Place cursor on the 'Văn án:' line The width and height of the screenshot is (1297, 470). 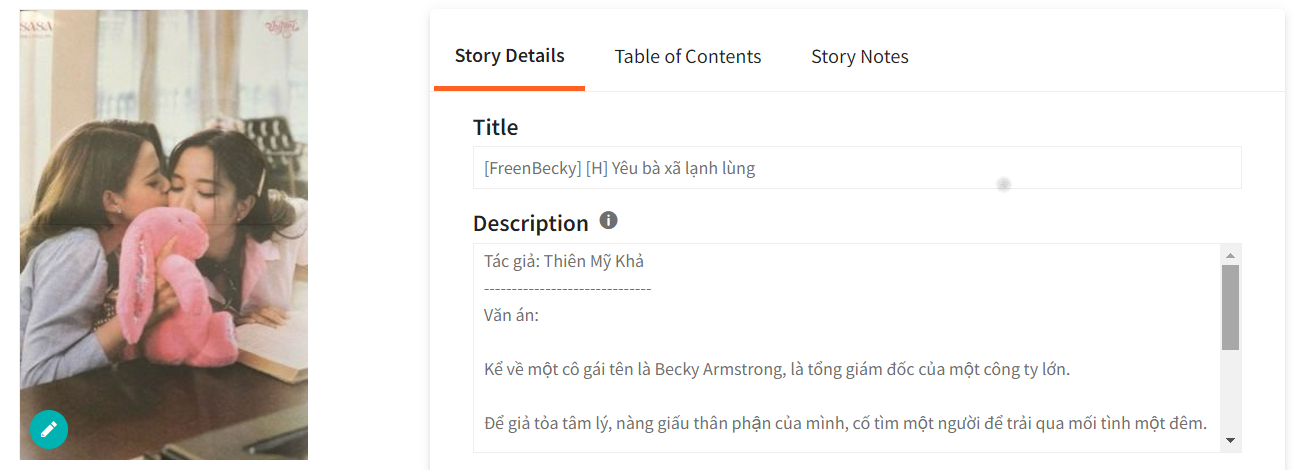click(x=511, y=315)
